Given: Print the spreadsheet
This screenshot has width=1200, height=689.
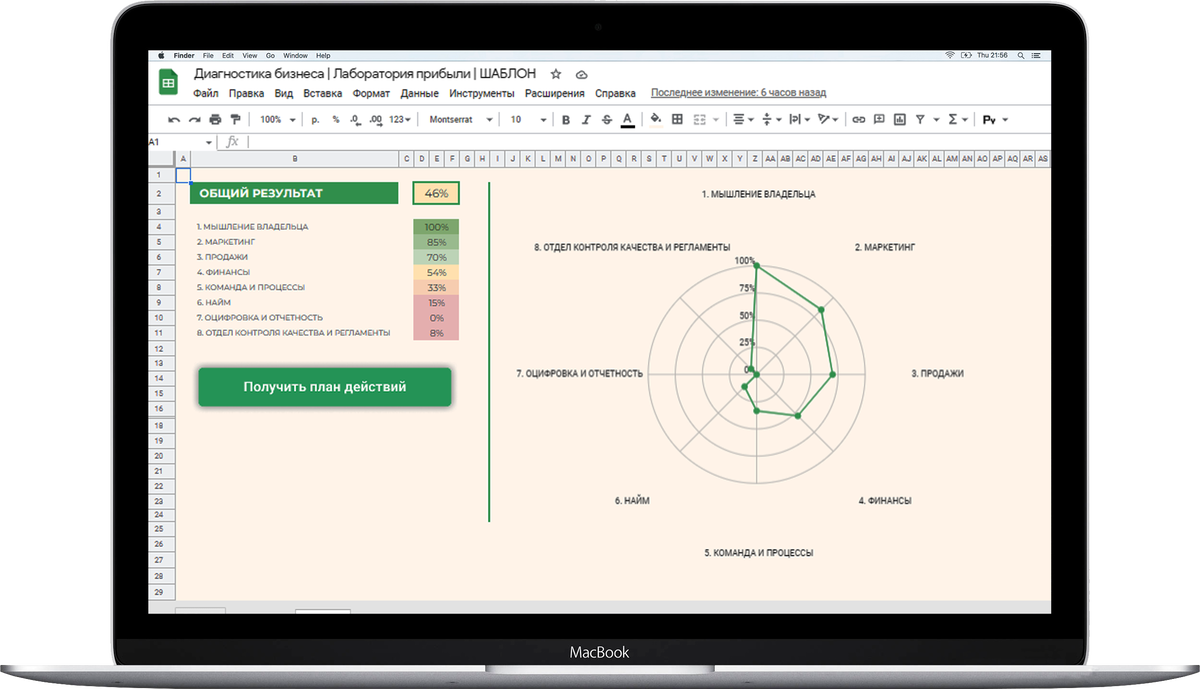Looking at the screenshot, I should click(x=215, y=120).
